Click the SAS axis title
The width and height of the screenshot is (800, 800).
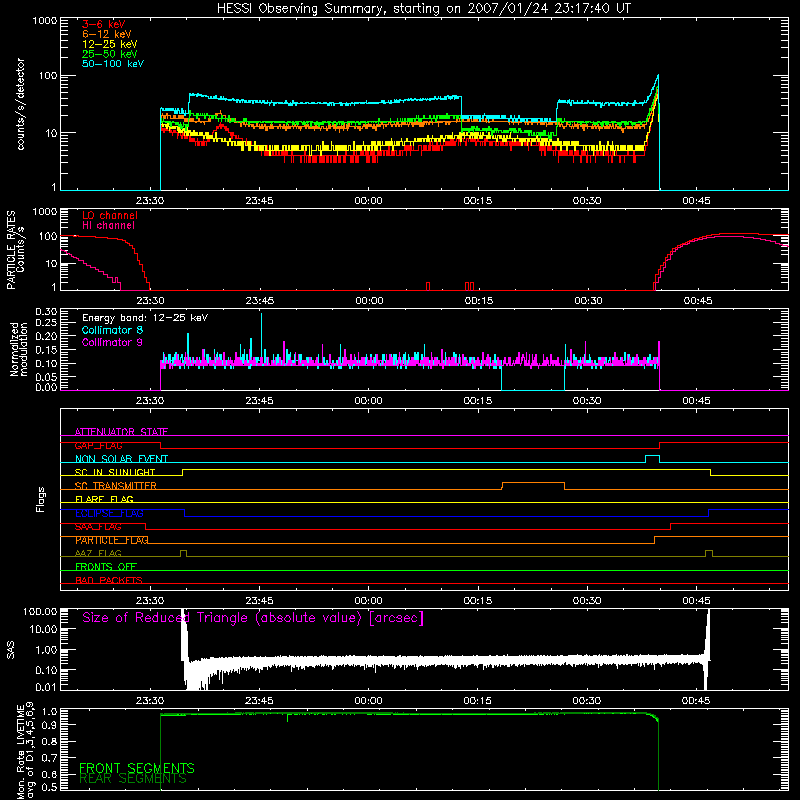pyautogui.click(x=11, y=650)
